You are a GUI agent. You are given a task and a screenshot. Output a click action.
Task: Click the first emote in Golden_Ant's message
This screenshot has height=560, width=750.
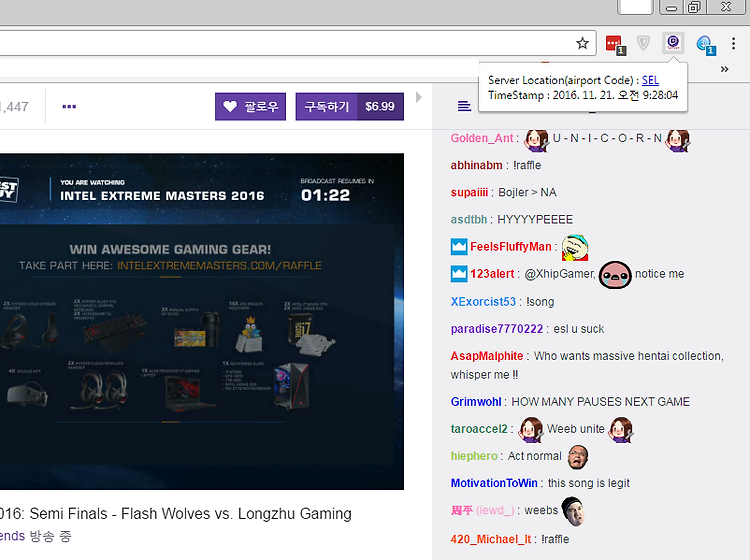point(536,141)
